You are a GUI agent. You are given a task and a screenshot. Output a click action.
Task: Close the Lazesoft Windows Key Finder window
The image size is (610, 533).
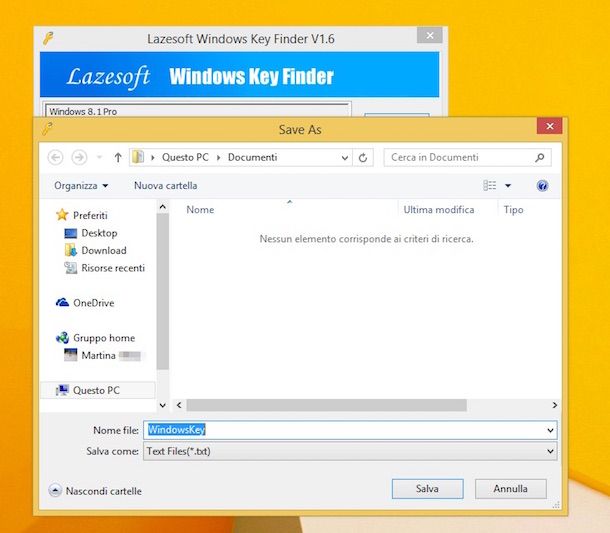(x=430, y=35)
